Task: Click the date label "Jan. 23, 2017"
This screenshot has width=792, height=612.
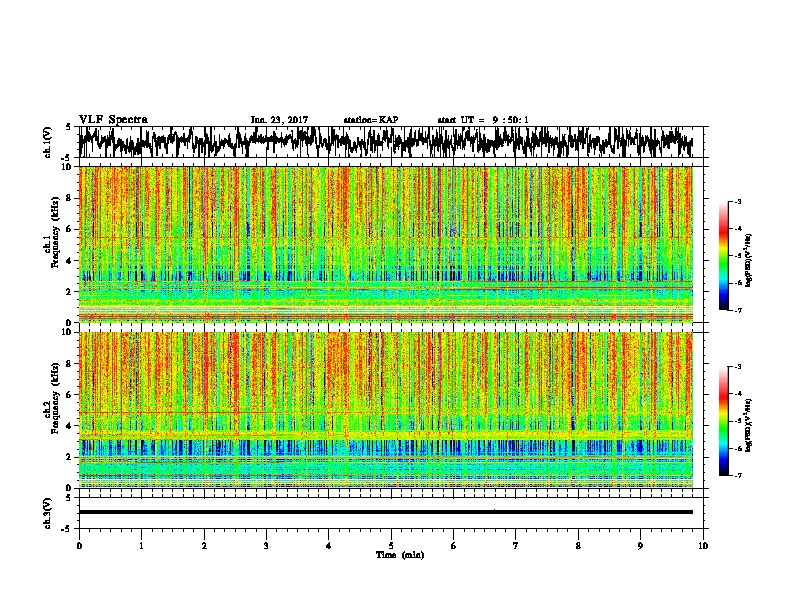Action: (x=279, y=120)
